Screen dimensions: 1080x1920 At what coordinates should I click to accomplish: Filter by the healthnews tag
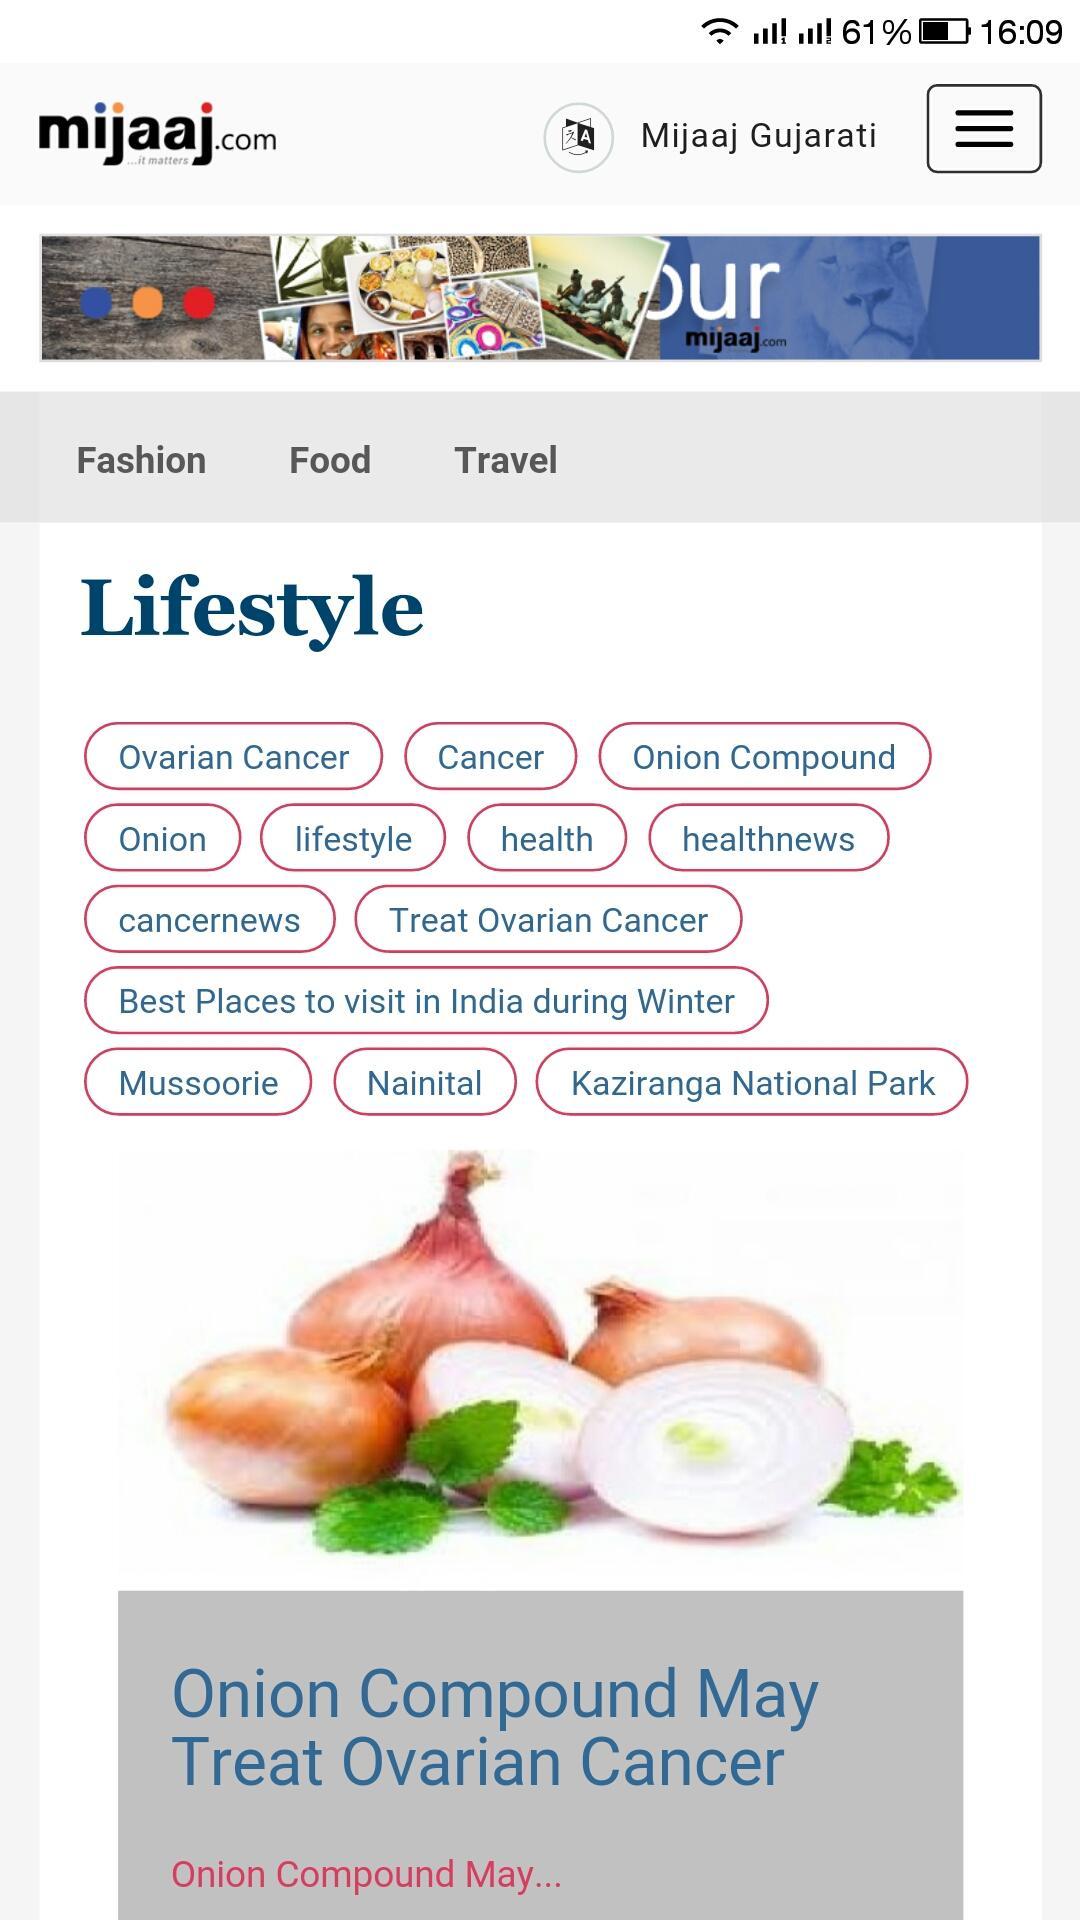point(768,838)
